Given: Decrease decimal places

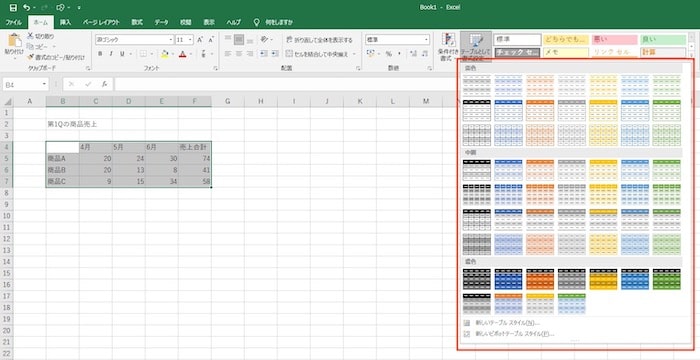Looking at the screenshot, I should point(425,54).
